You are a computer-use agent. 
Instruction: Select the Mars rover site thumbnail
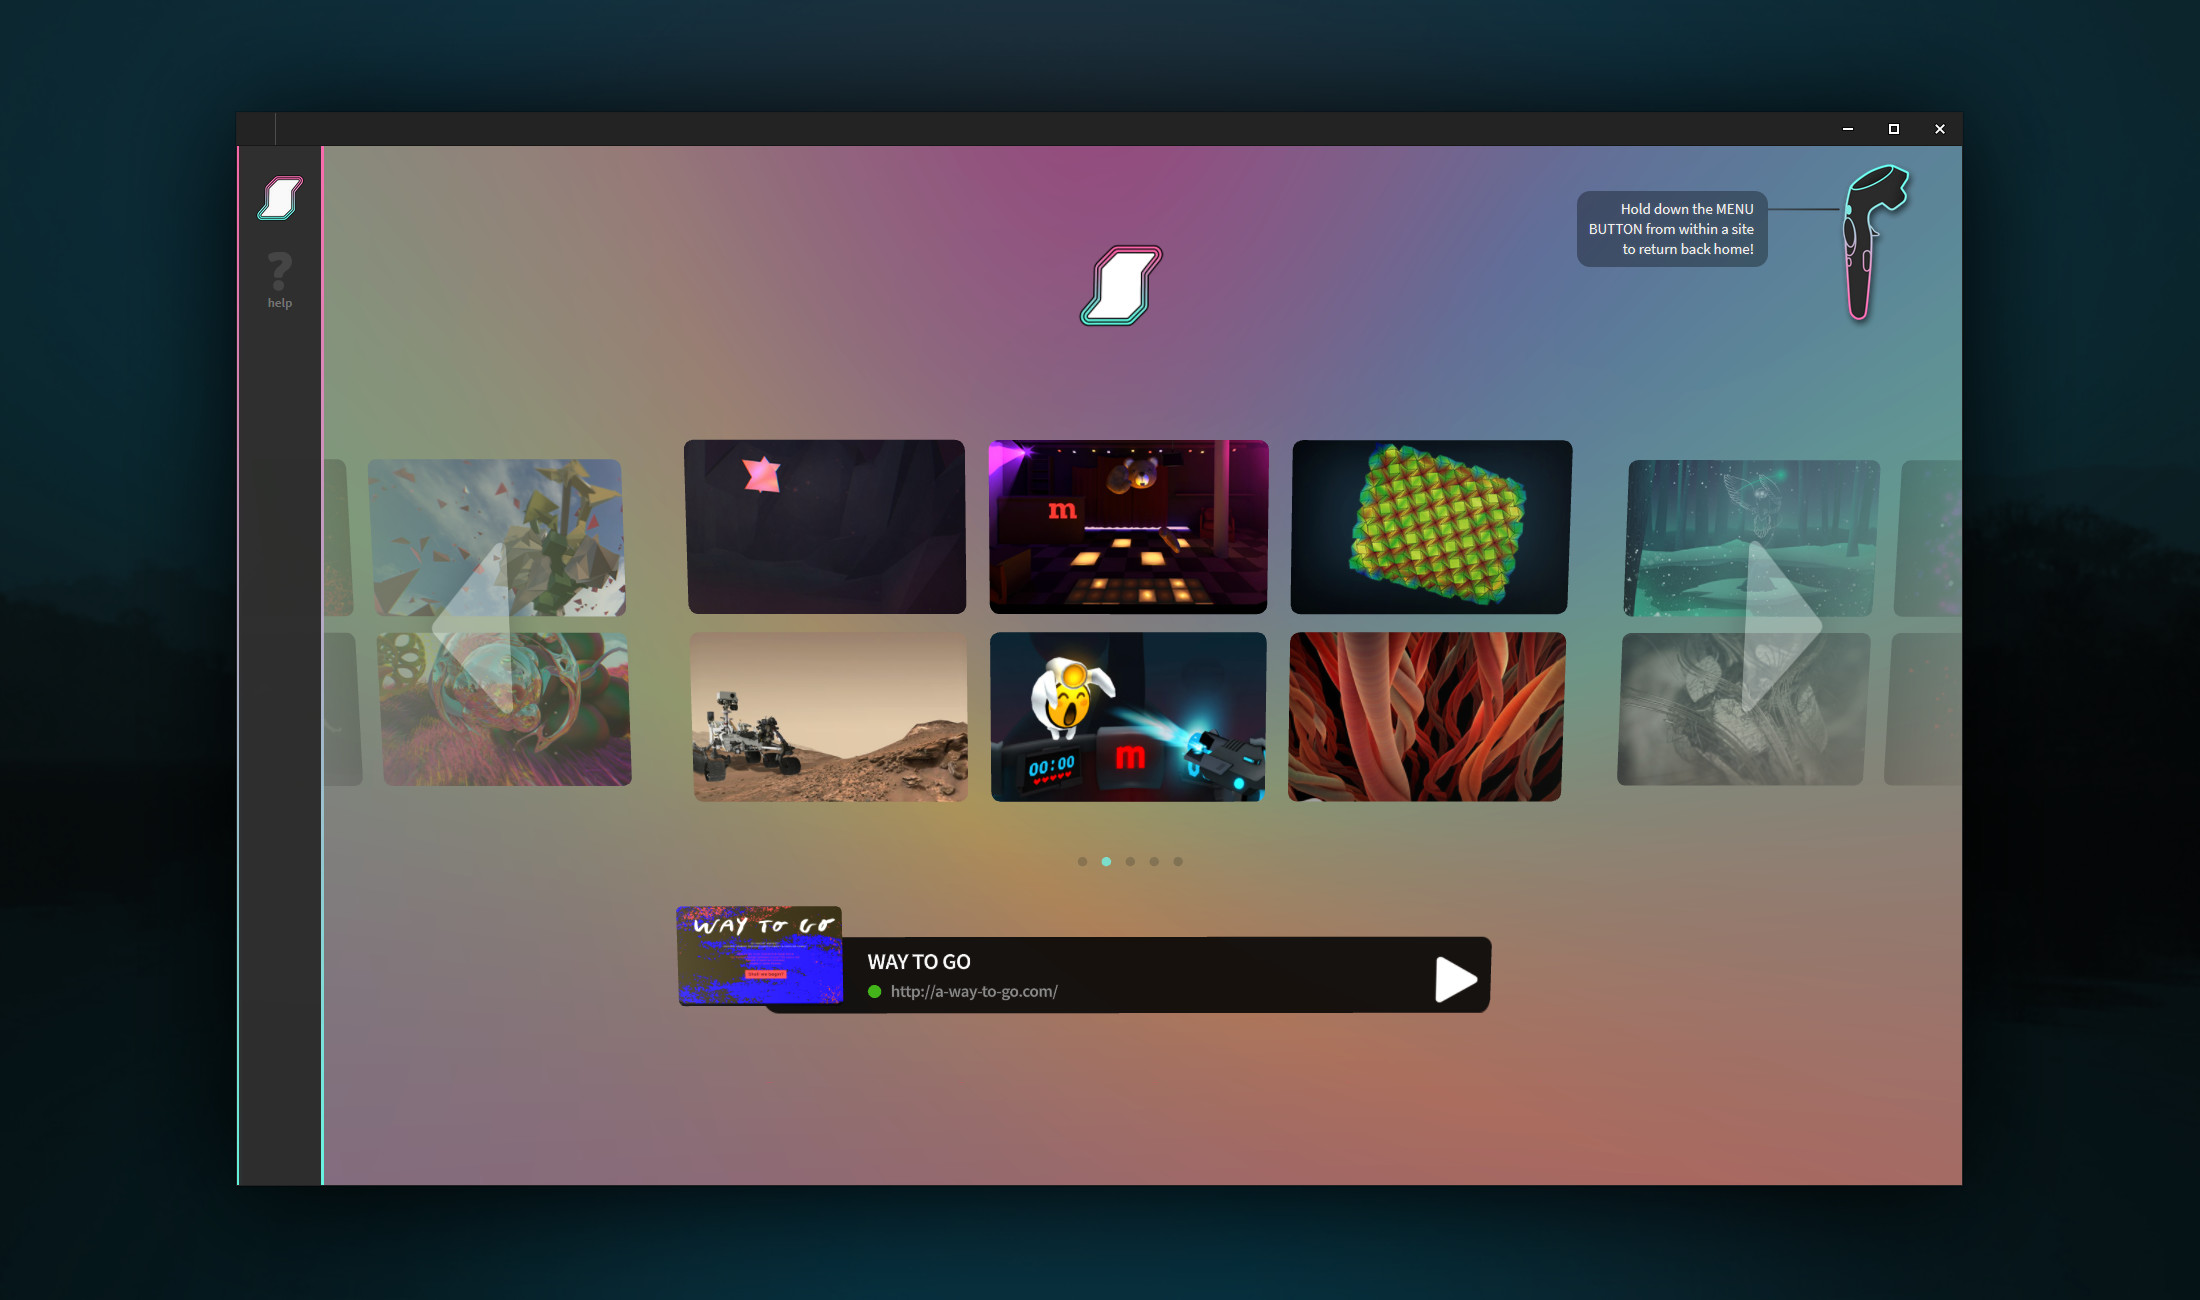[830, 715]
